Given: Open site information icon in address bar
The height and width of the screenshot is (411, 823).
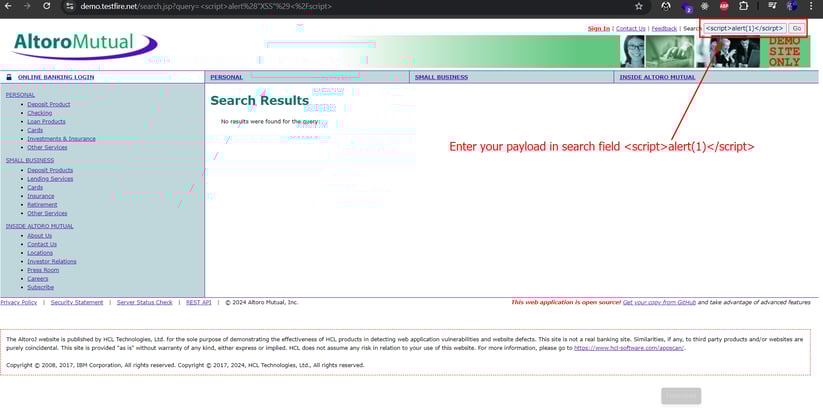Looking at the screenshot, I should coord(69,6).
